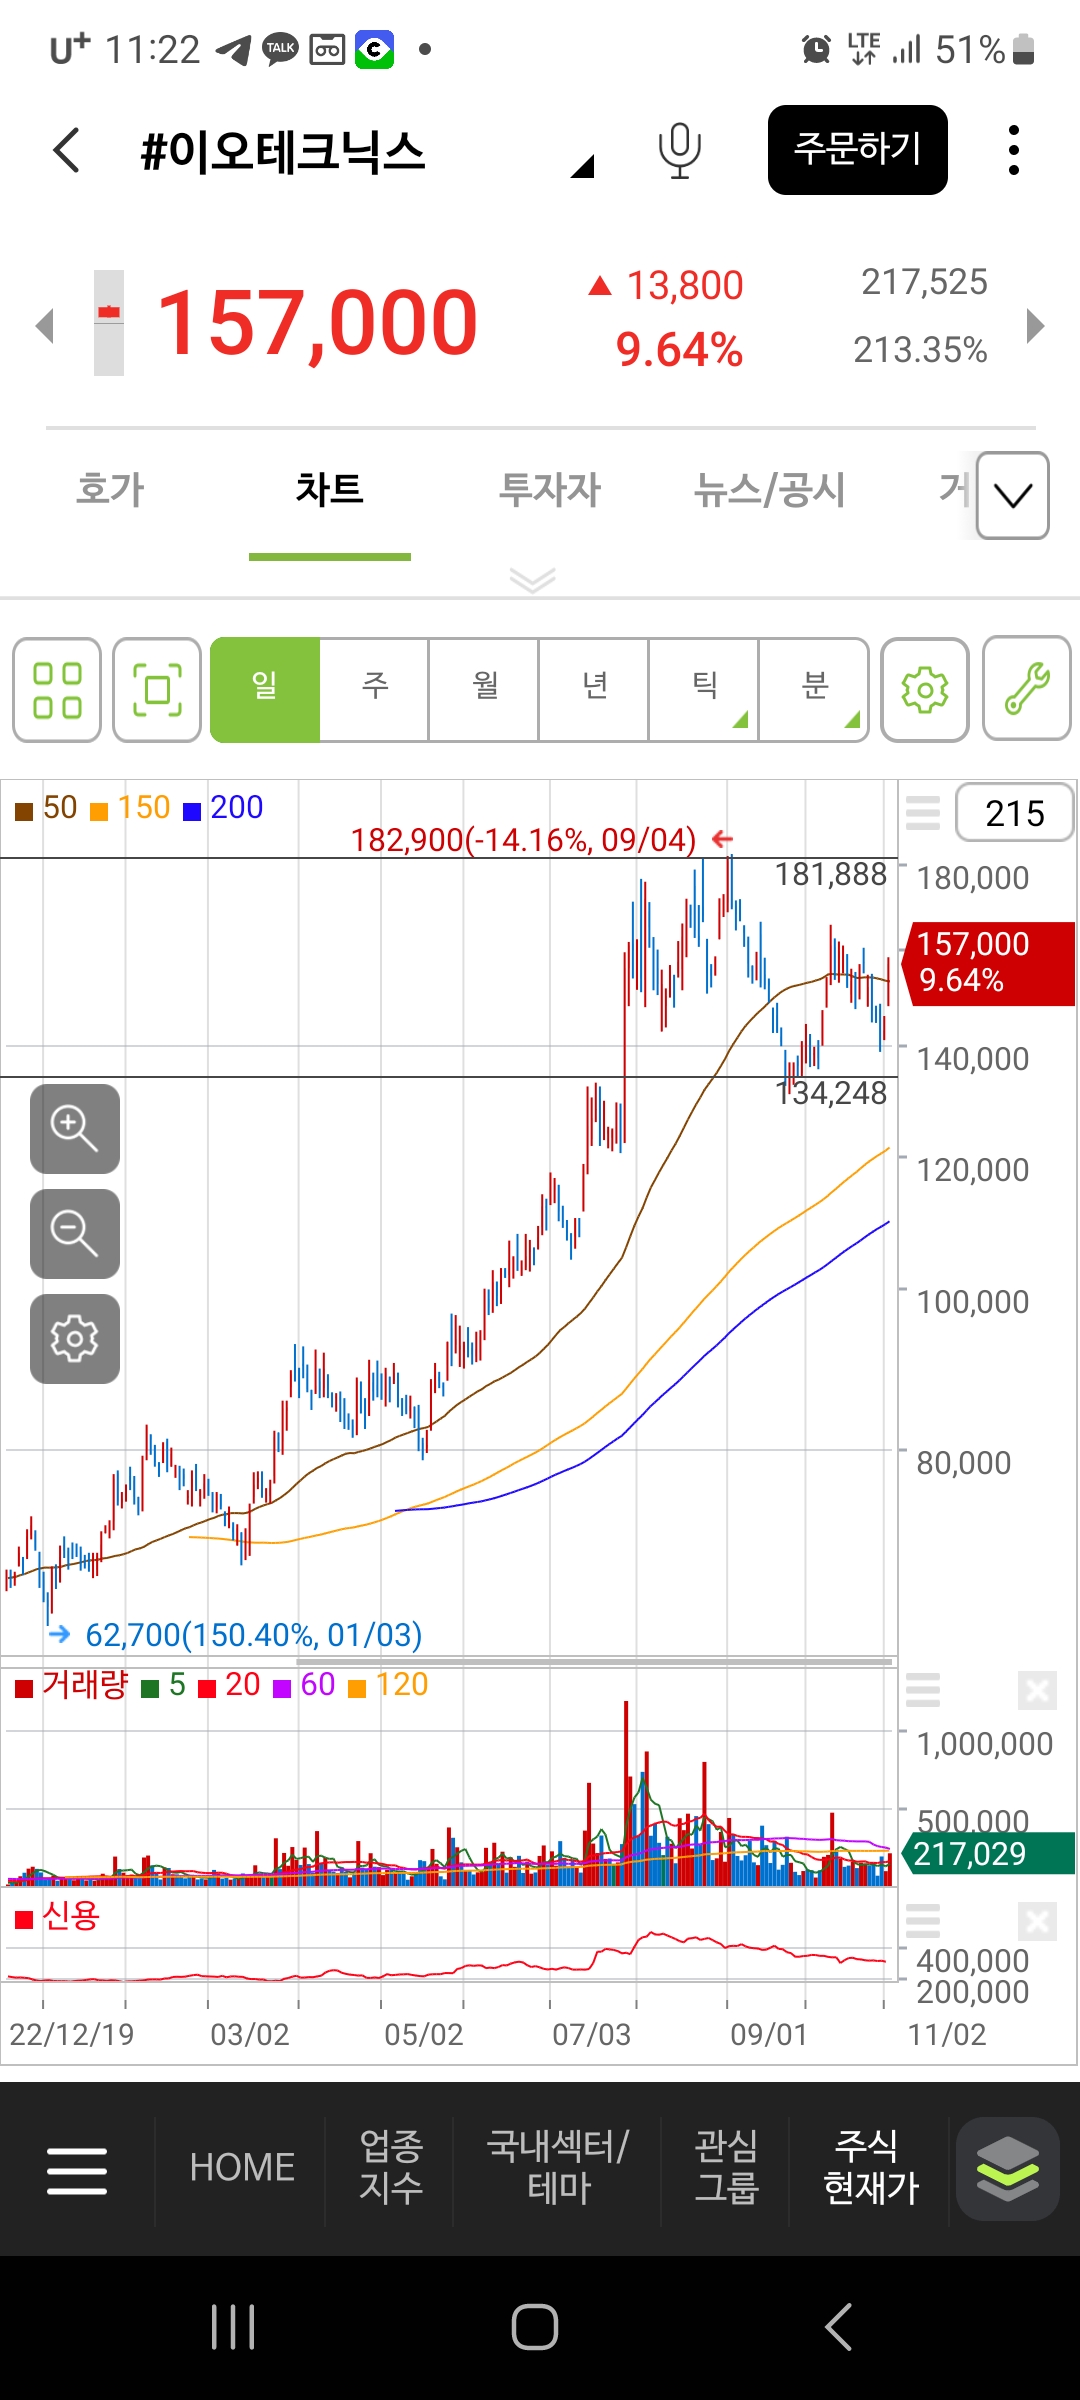Tap the volume 5 average legend
Viewport: 1080px width, 2400px height.
pos(165,1685)
